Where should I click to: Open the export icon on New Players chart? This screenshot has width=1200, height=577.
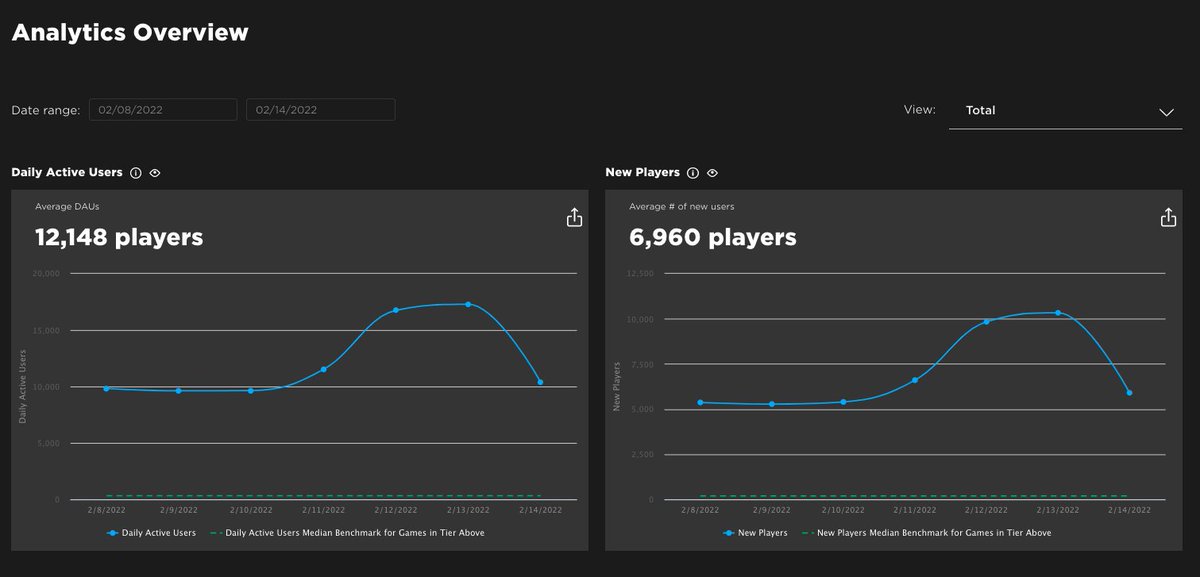click(x=1168, y=216)
